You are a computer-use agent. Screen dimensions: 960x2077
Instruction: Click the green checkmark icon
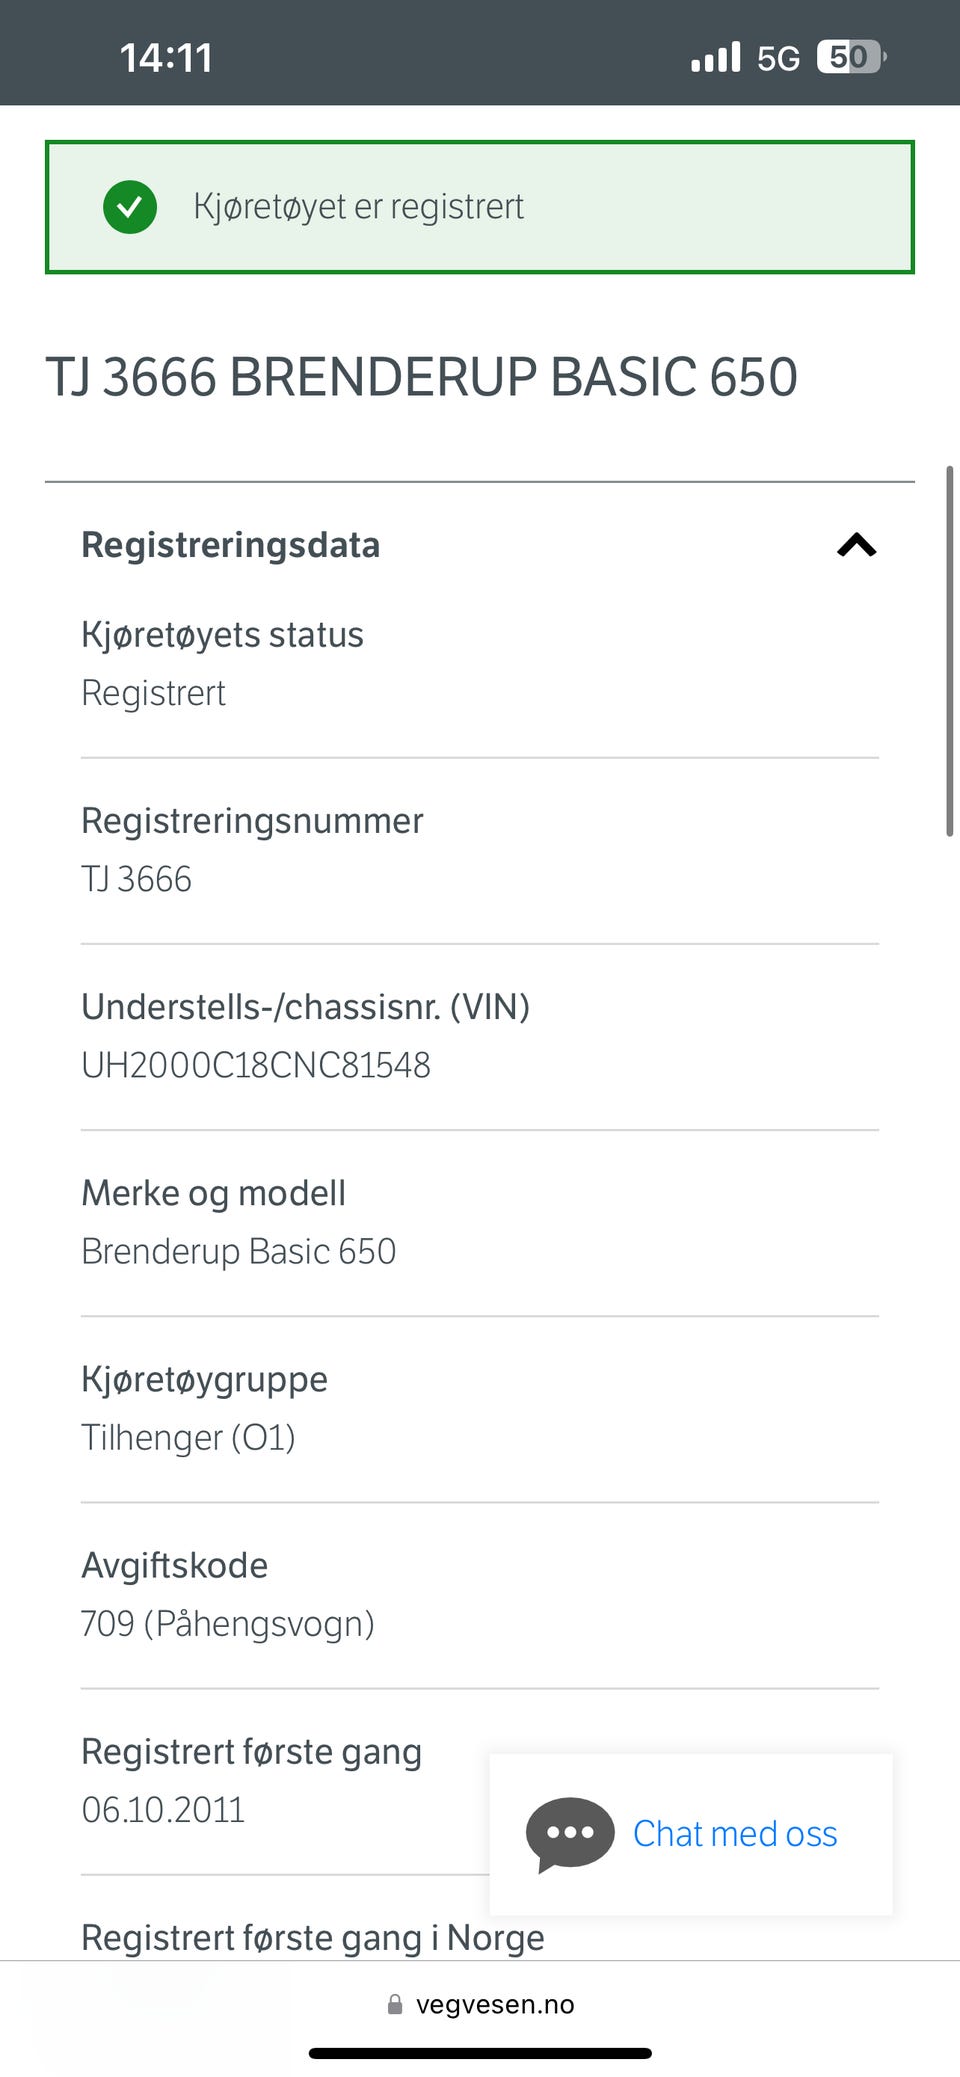(130, 207)
